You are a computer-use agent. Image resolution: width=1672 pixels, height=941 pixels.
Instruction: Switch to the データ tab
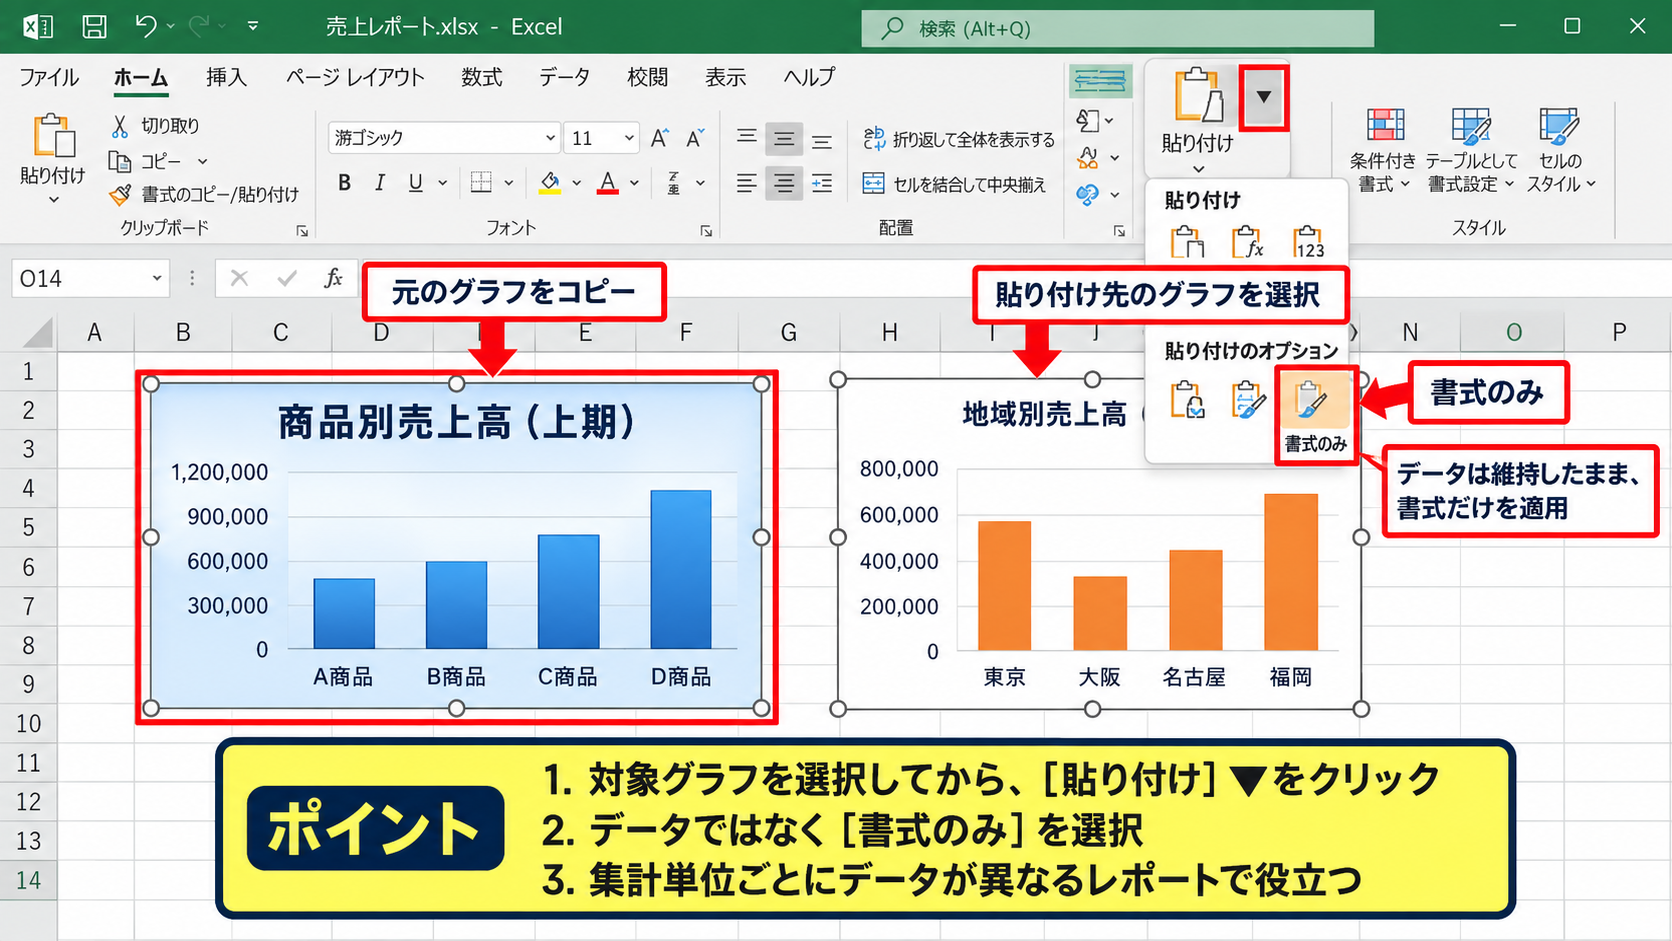click(564, 77)
